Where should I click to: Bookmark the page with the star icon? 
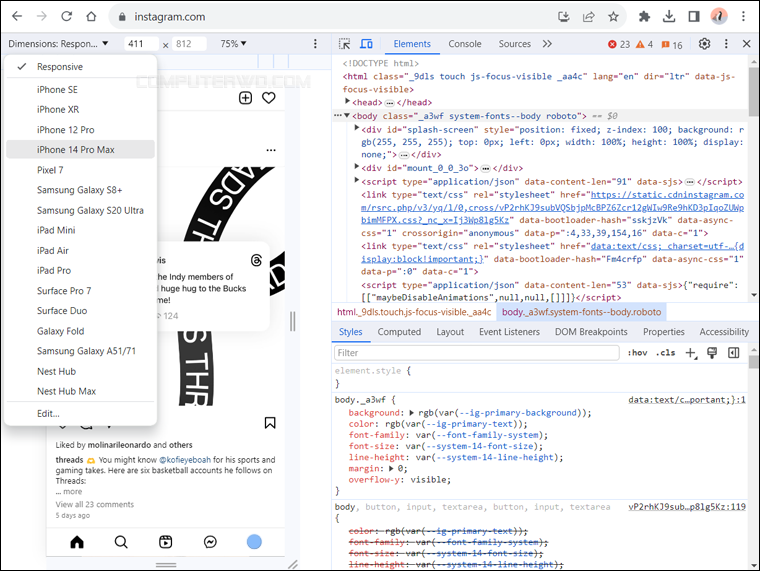pos(613,17)
